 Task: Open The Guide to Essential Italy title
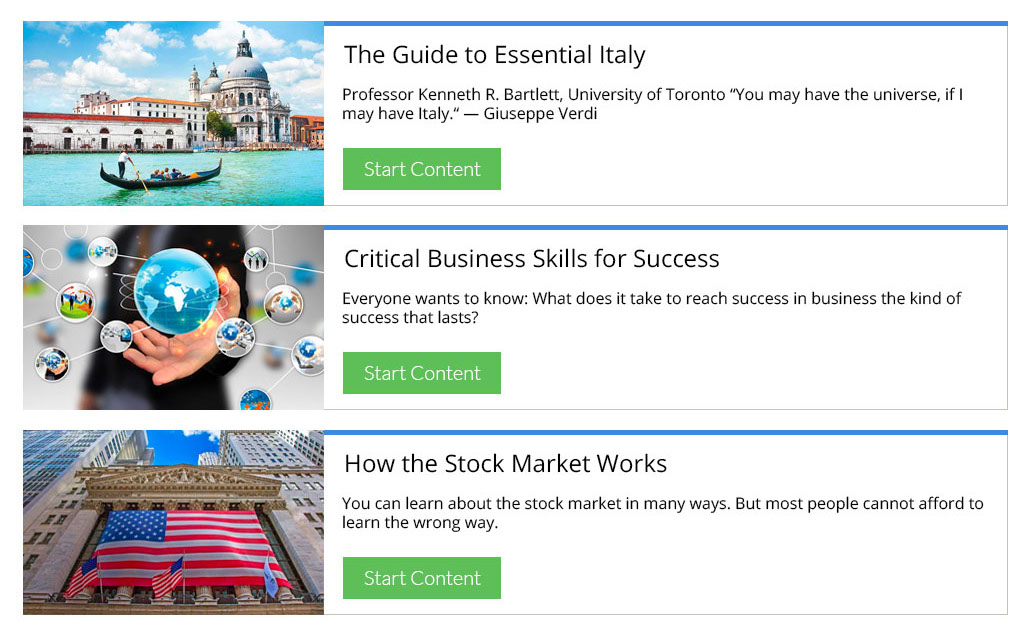[x=494, y=55]
